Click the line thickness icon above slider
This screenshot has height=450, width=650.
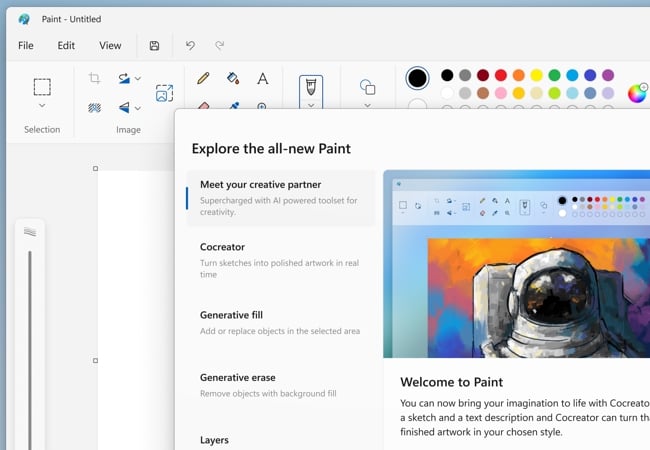click(x=30, y=232)
